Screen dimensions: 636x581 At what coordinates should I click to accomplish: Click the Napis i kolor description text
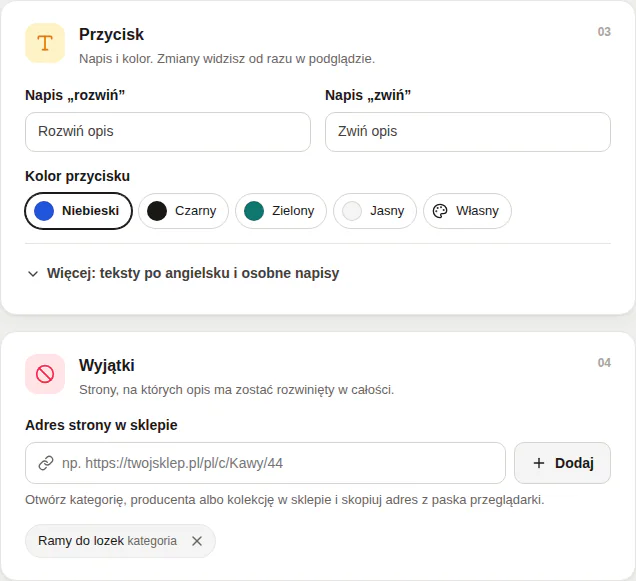(227, 59)
